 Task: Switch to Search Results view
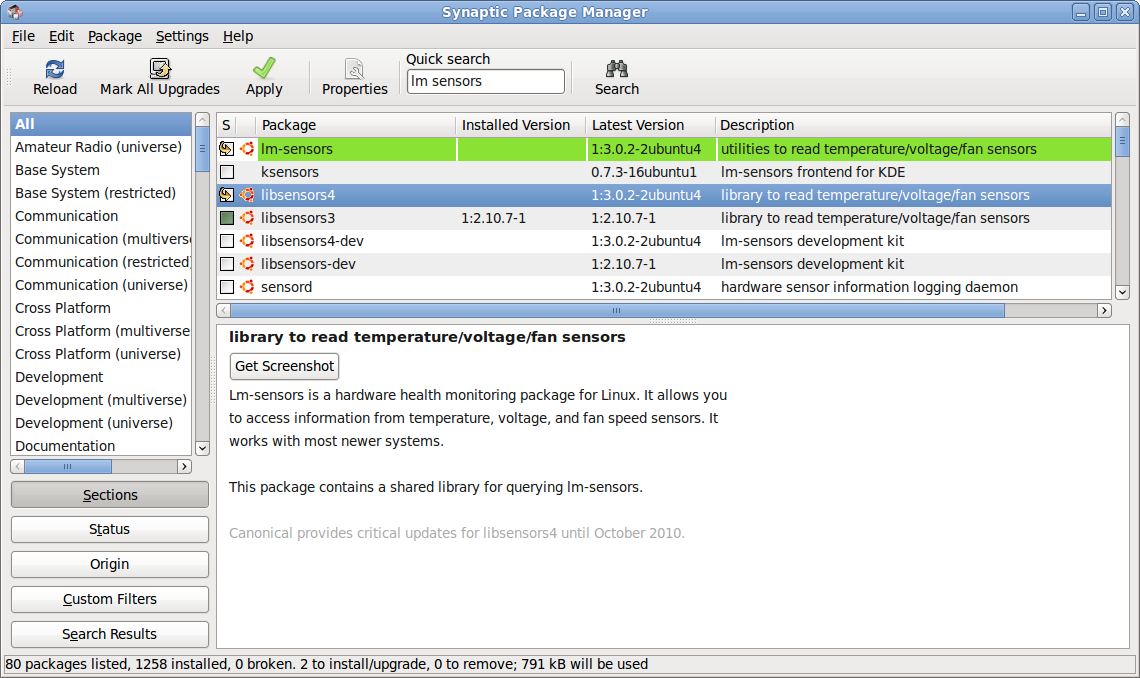(109, 634)
